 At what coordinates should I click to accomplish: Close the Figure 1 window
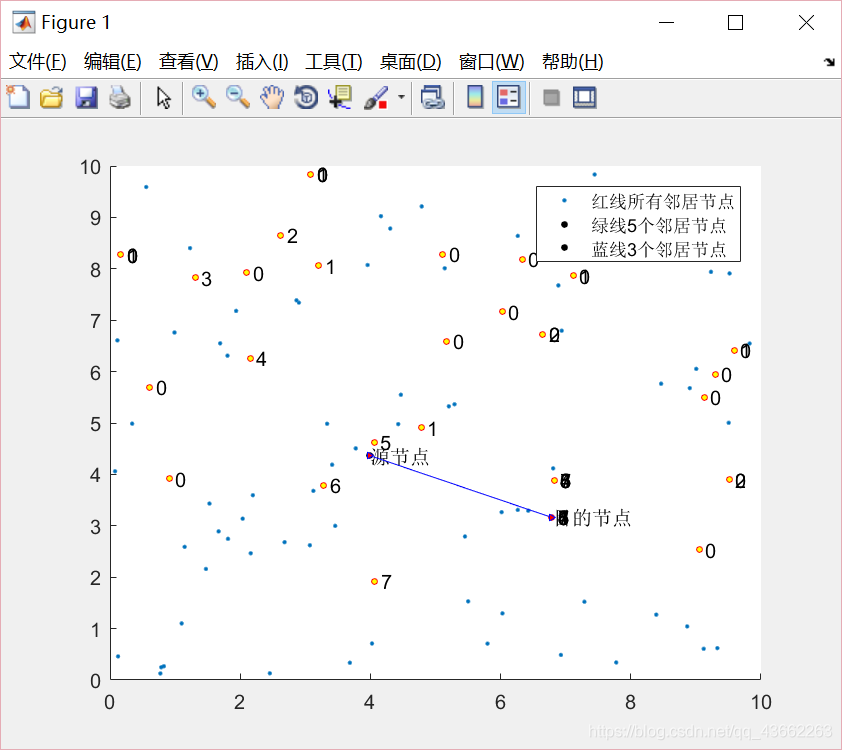click(806, 23)
